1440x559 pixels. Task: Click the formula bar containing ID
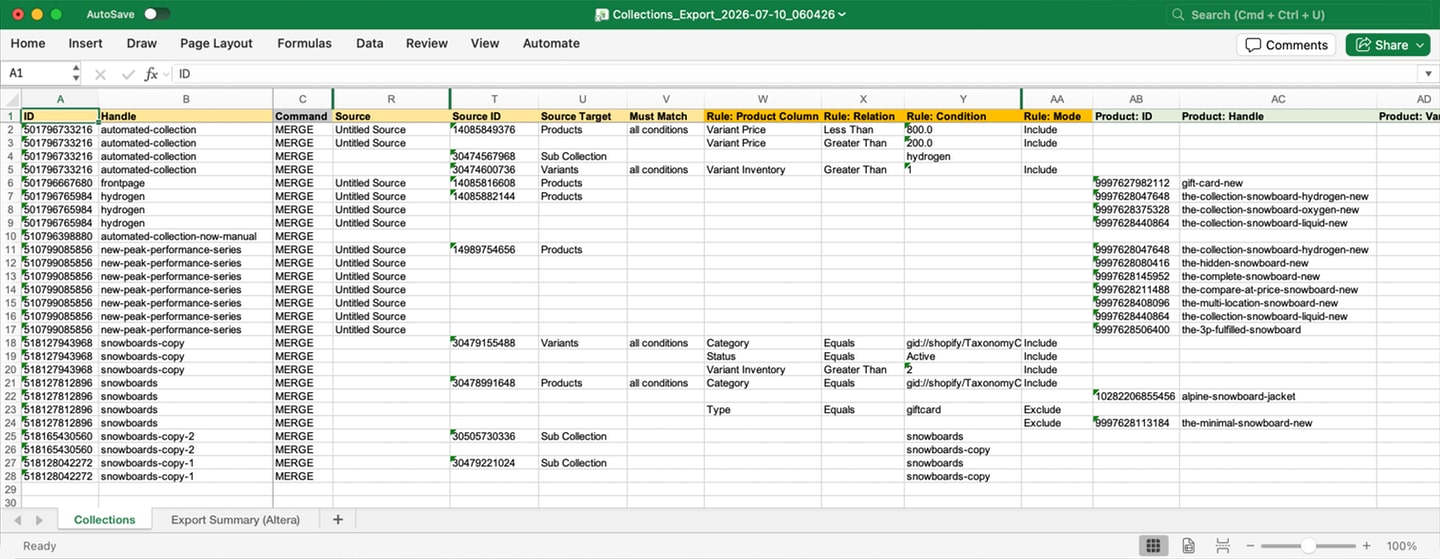pyautogui.click(x=795, y=74)
